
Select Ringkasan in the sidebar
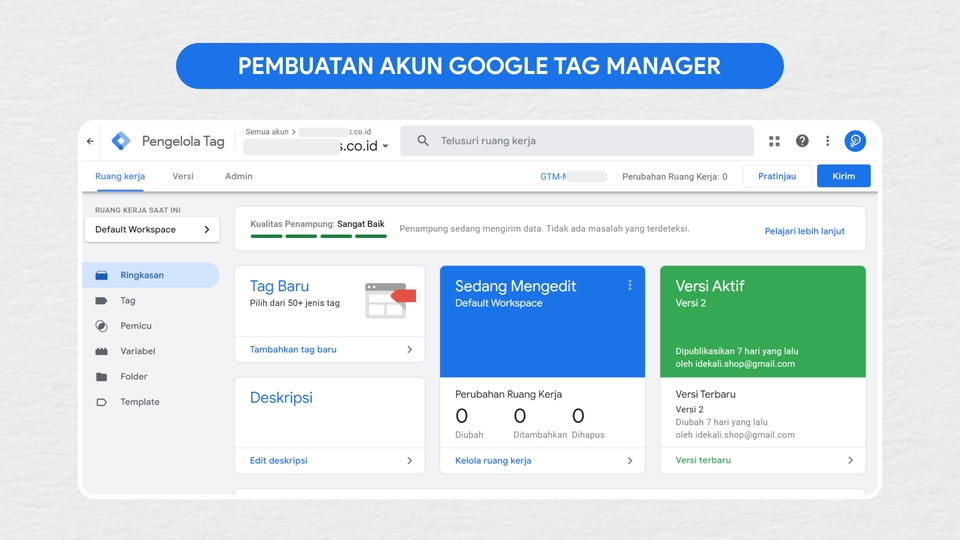(x=151, y=276)
